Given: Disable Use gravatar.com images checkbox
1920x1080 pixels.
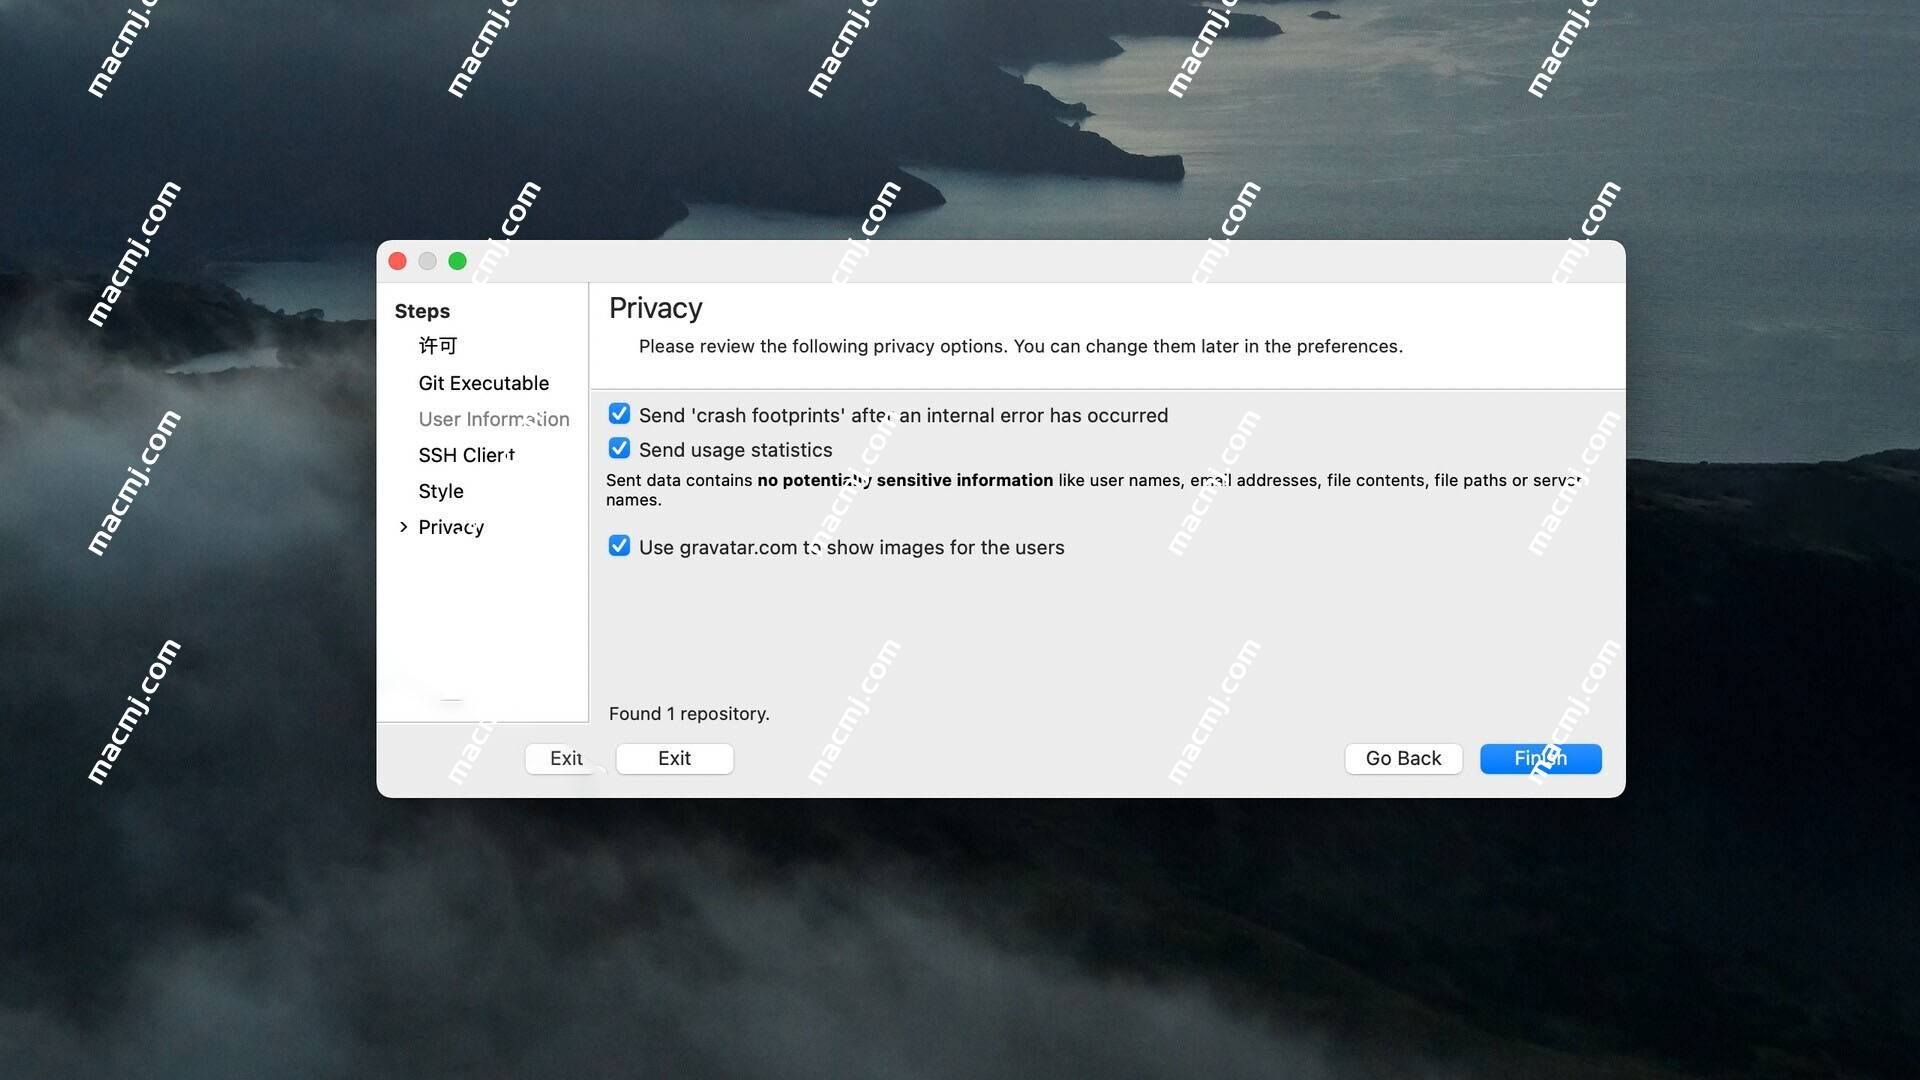Looking at the screenshot, I should [619, 546].
